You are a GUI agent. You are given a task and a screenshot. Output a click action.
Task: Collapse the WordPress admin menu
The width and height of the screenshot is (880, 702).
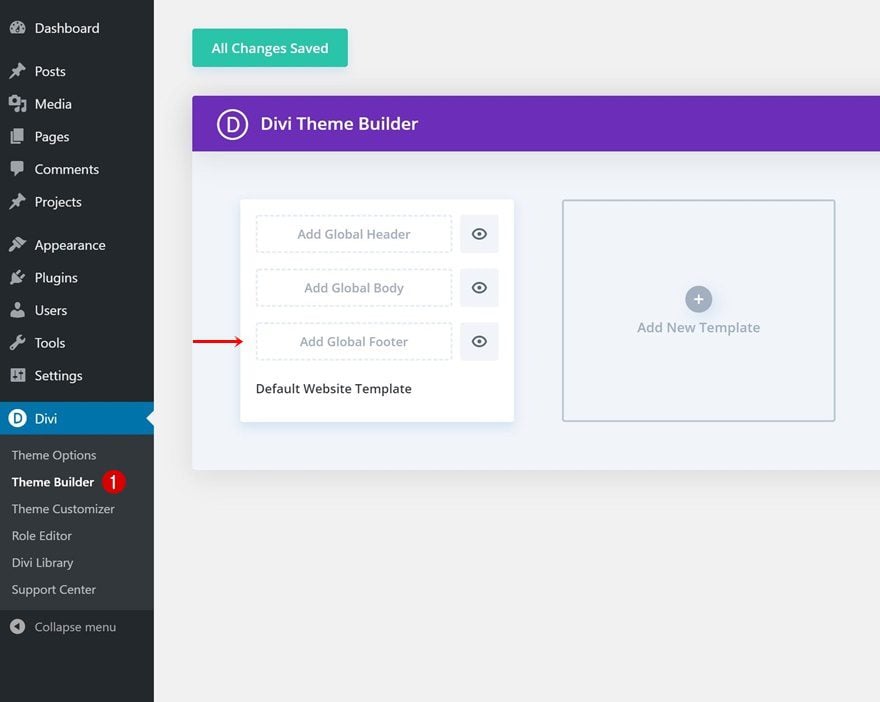click(x=63, y=627)
